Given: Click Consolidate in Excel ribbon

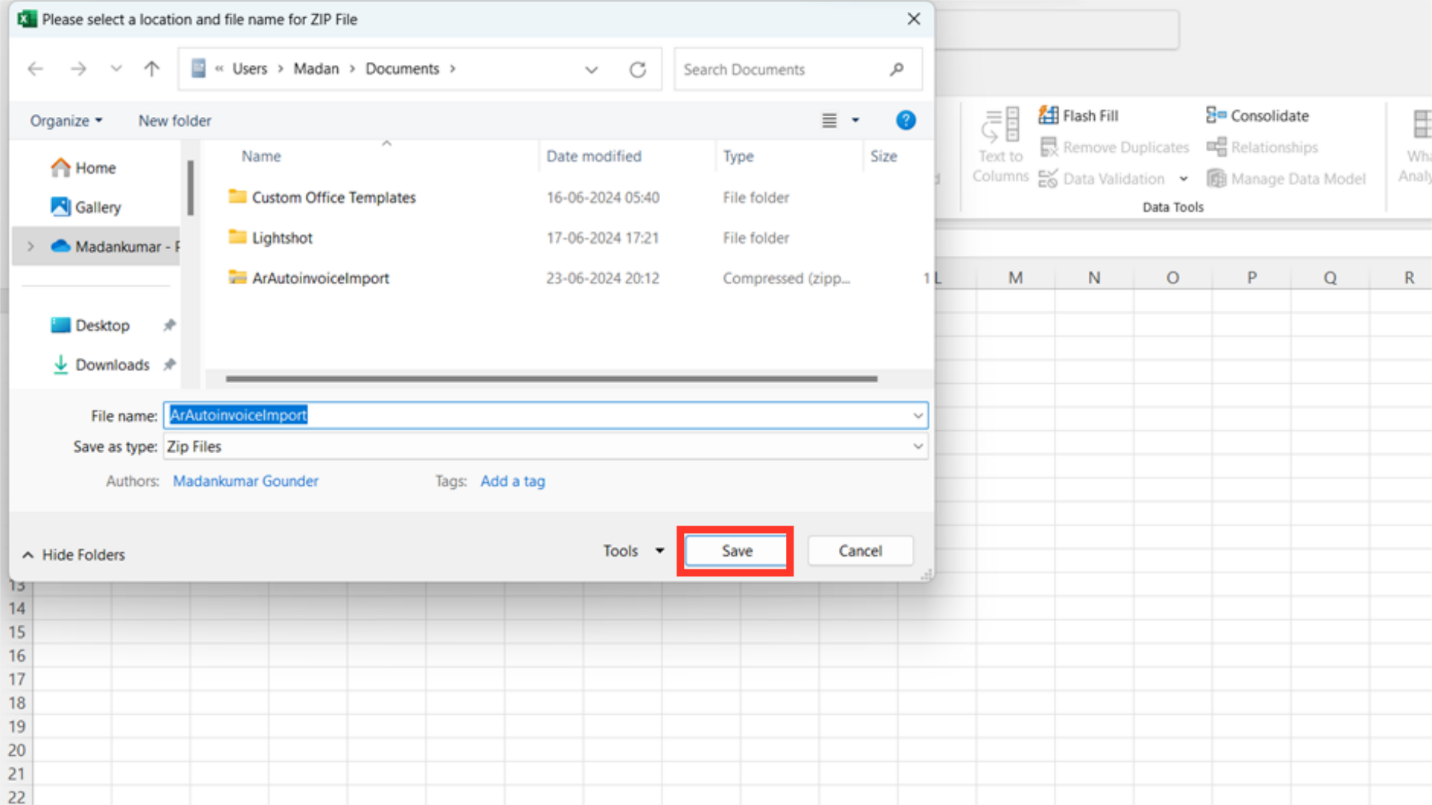Looking at the screenshot, I should click(x=1257, y=116).
